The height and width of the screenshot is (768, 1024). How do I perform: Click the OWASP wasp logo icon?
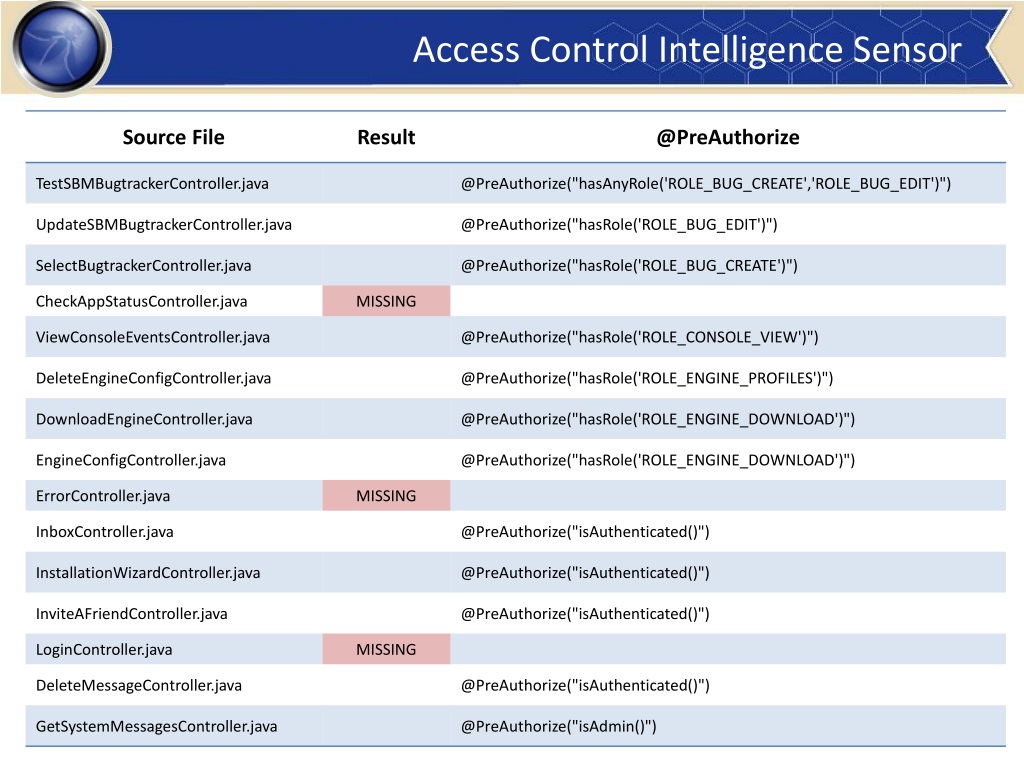pyautogui.click(x=59, y=47)
